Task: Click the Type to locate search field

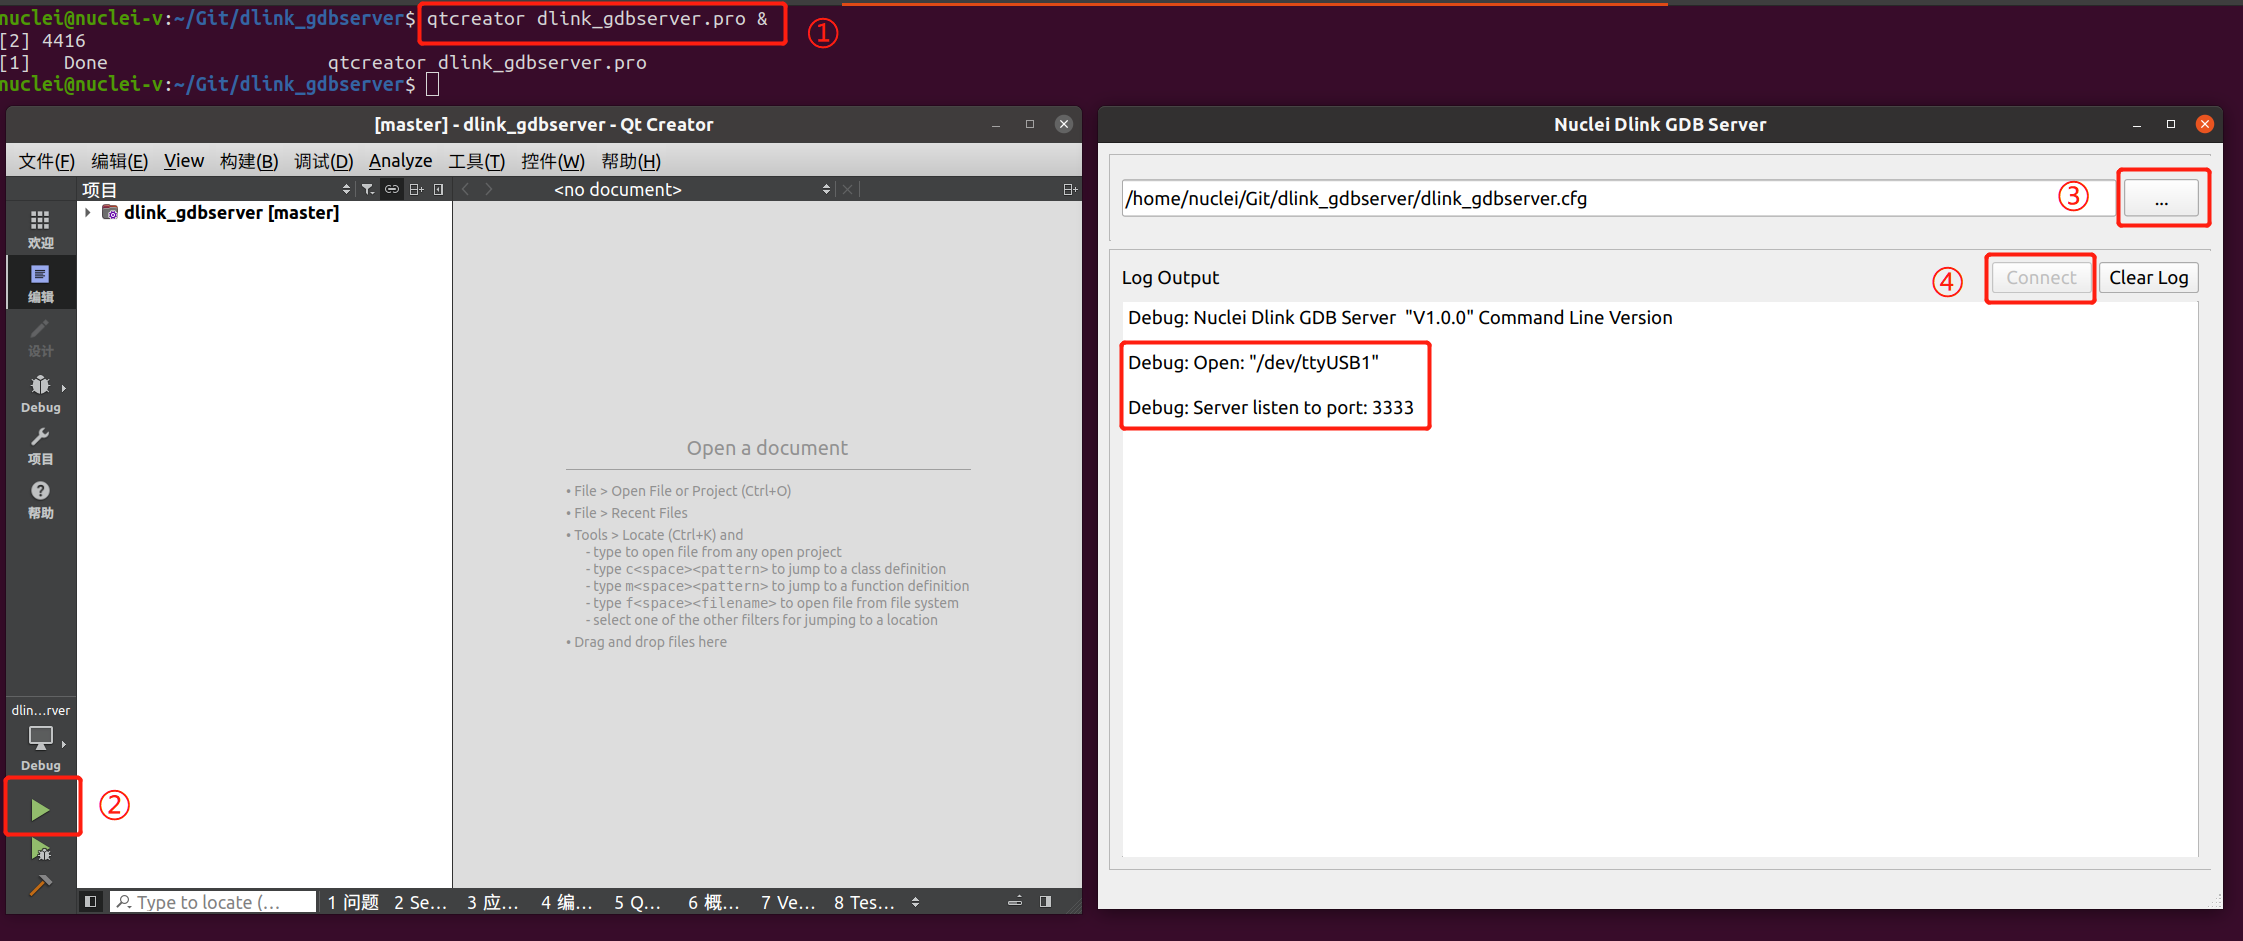Action: coord(213,902)
